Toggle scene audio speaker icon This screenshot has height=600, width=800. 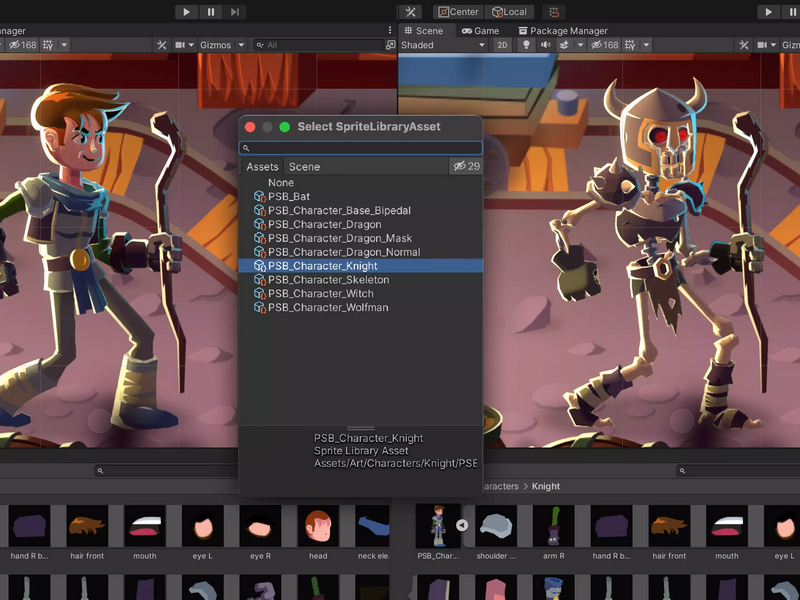click(x=545, y=45)
